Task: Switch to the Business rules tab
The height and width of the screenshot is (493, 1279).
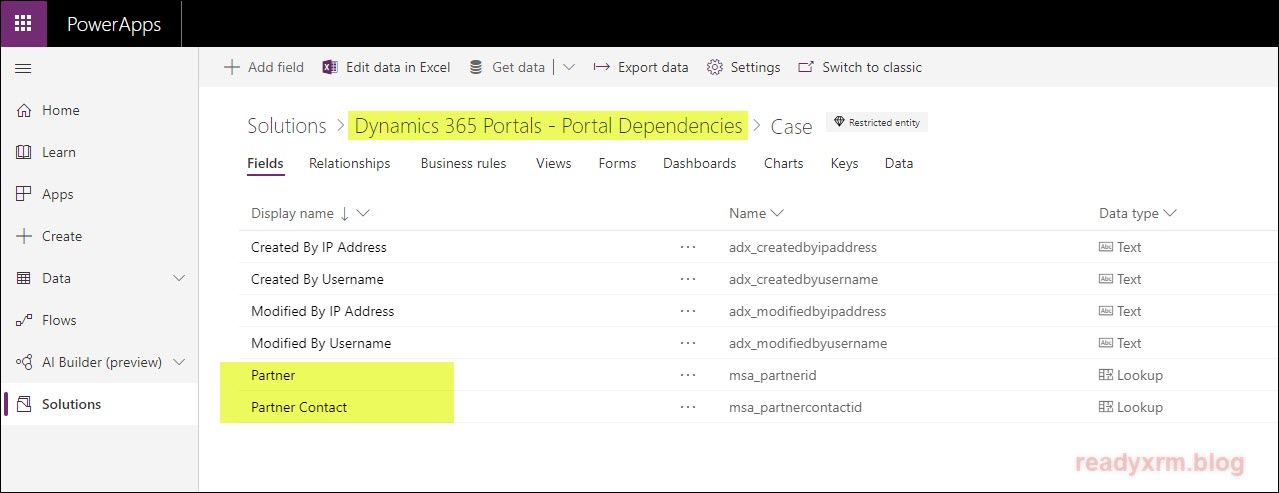Action: [x=463, y=163]
